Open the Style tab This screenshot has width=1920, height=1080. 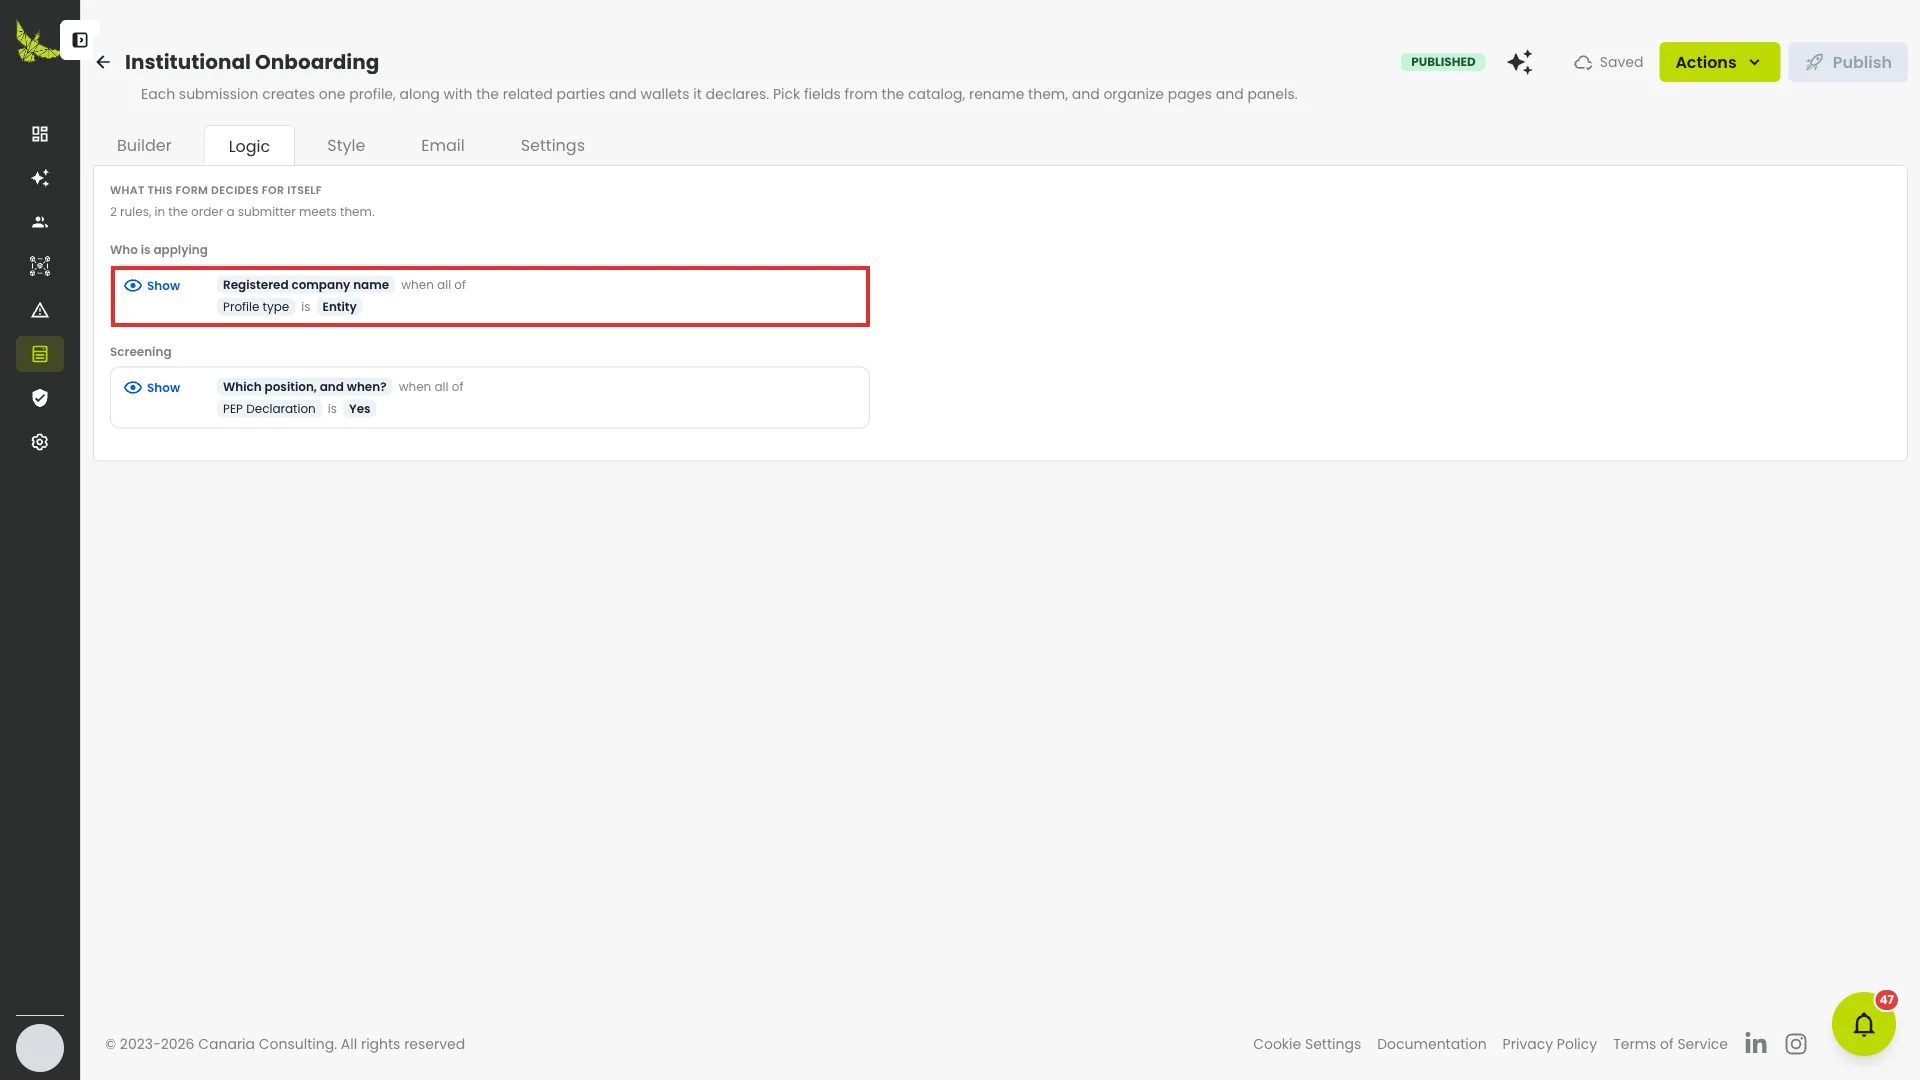click(346, 146)
